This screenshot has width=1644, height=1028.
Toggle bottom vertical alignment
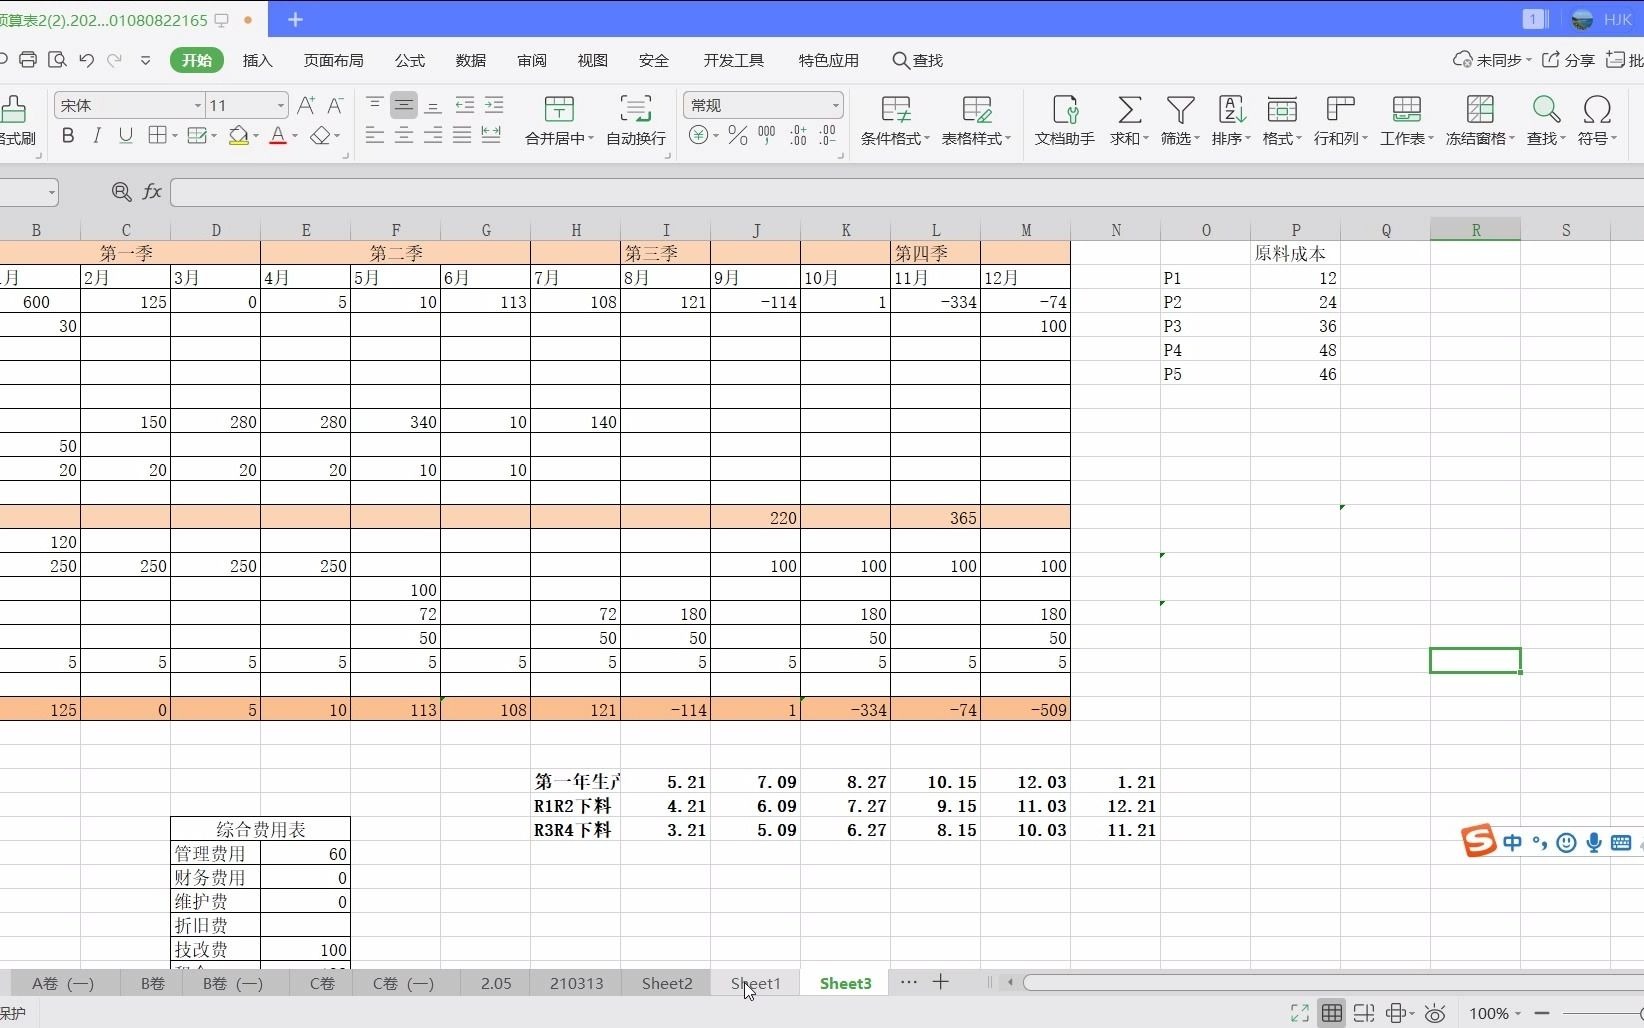(x=433, y=104)
